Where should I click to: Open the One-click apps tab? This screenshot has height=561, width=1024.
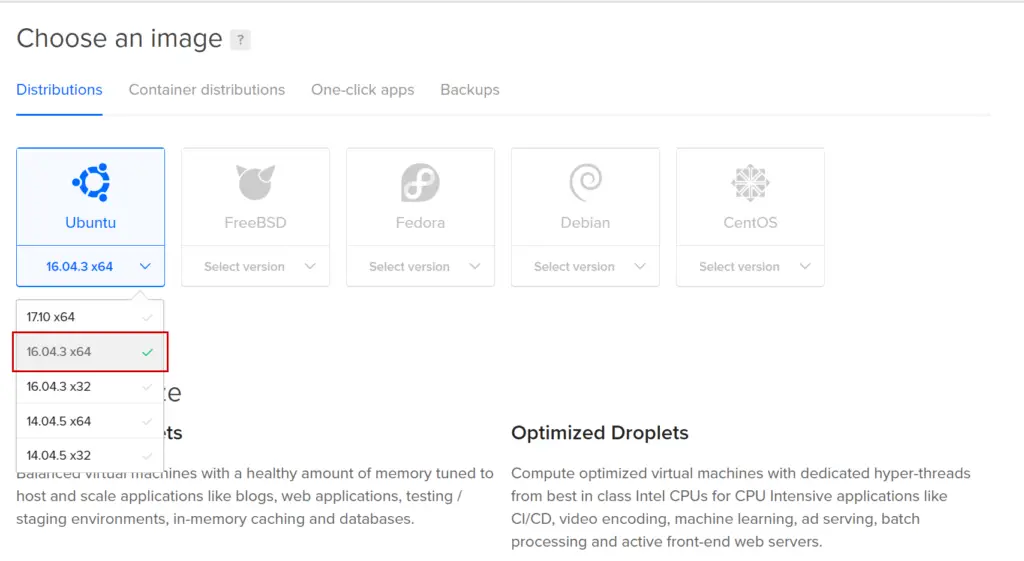pyautogui.click(x=362, y=89)
